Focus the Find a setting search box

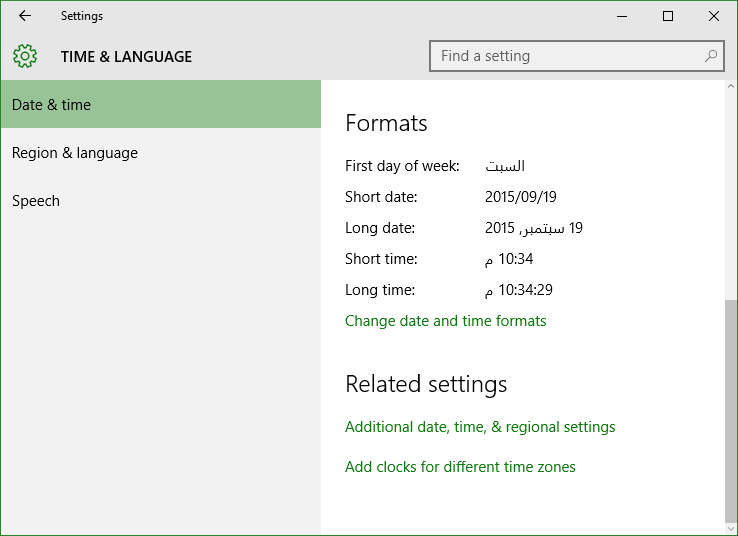(x=577, y=56)
